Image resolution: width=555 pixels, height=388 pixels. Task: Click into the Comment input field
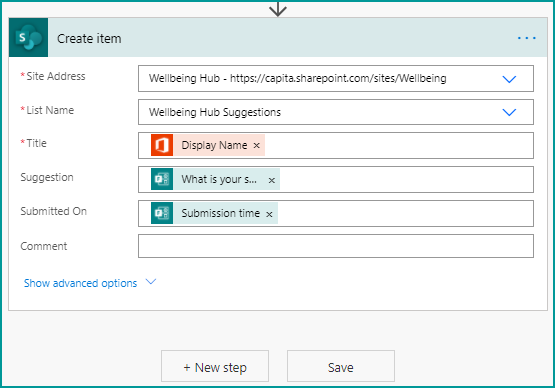pyautogui.click(x=336, y=246)
